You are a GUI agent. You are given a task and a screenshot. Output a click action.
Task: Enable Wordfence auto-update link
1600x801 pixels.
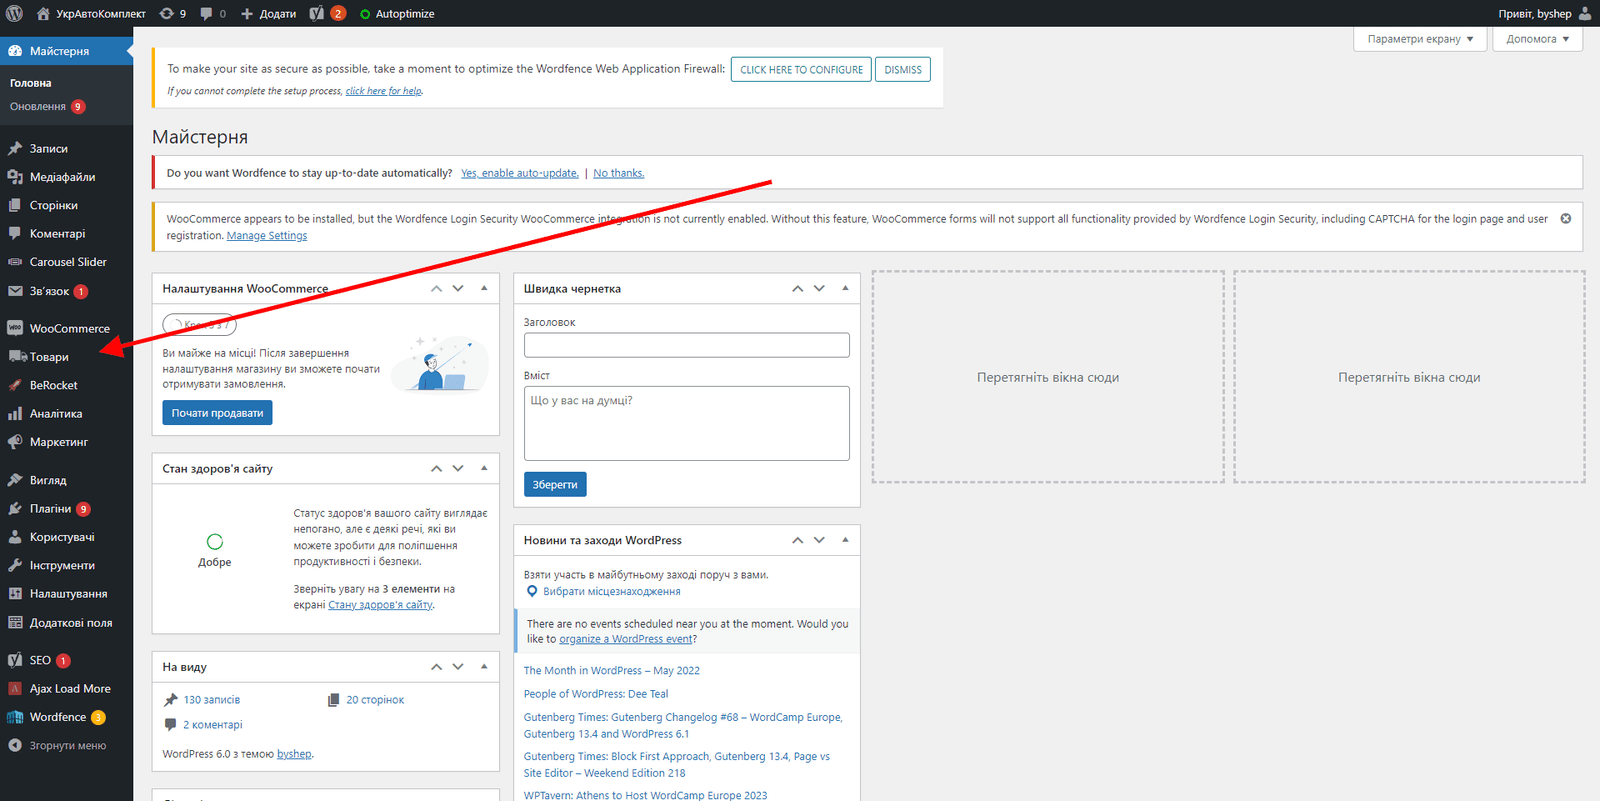coord(520,173)
